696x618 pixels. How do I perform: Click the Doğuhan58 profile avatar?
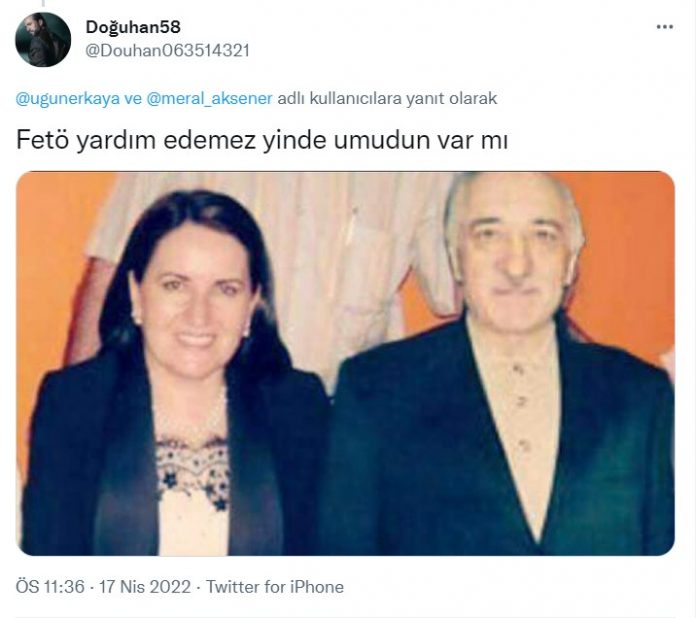[x=43, y=40]
